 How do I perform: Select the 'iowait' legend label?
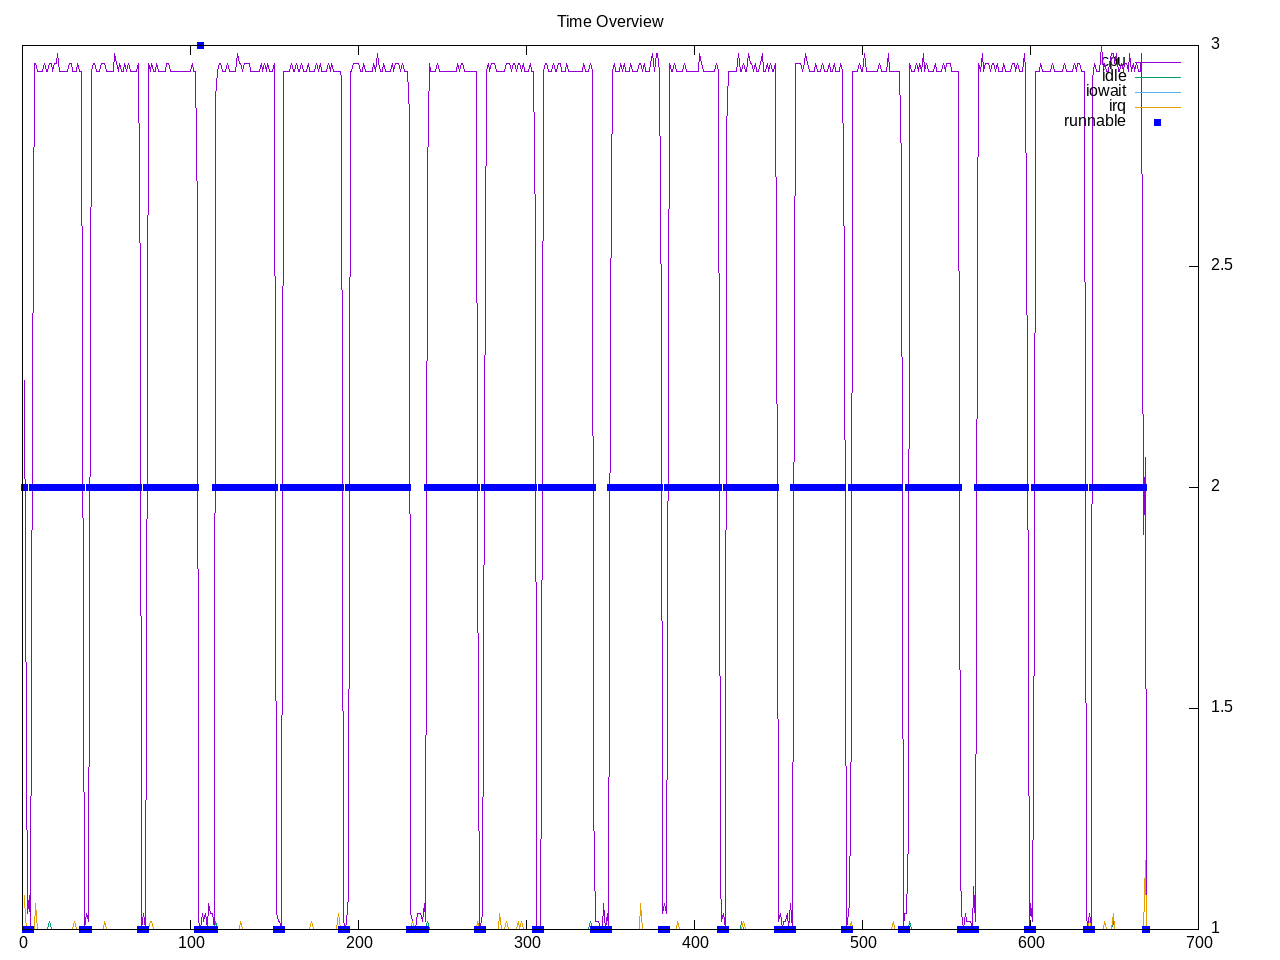1105,91
